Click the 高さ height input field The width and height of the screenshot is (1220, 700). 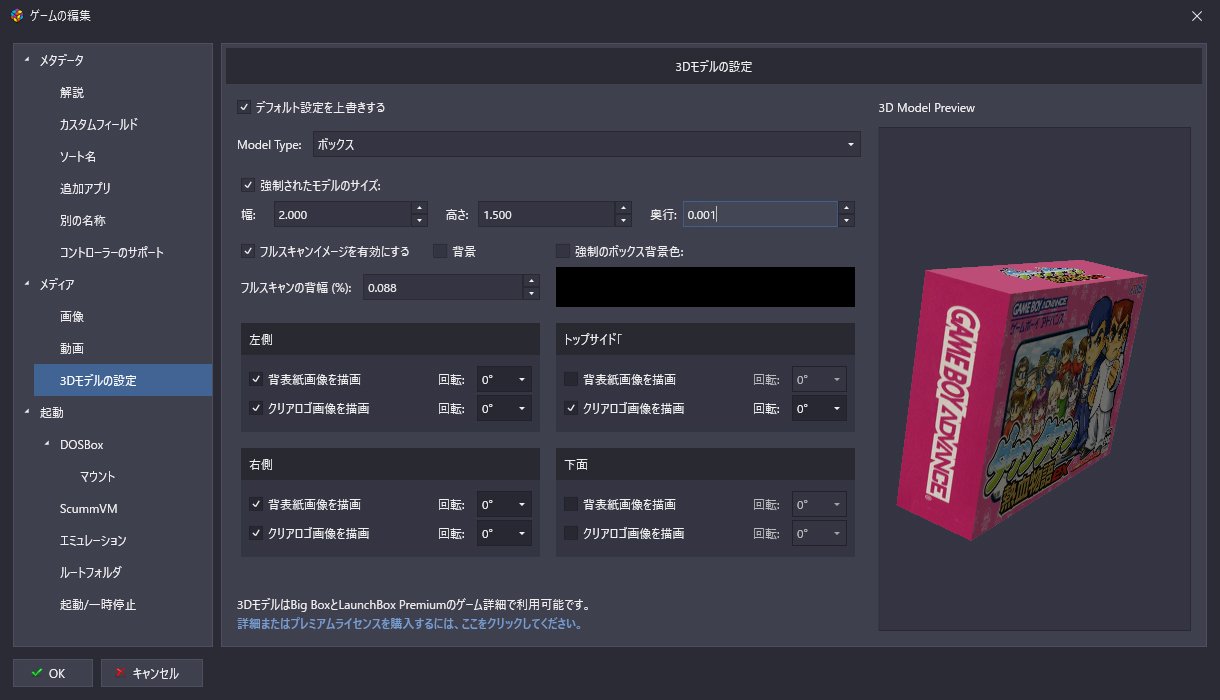point(546,214)
